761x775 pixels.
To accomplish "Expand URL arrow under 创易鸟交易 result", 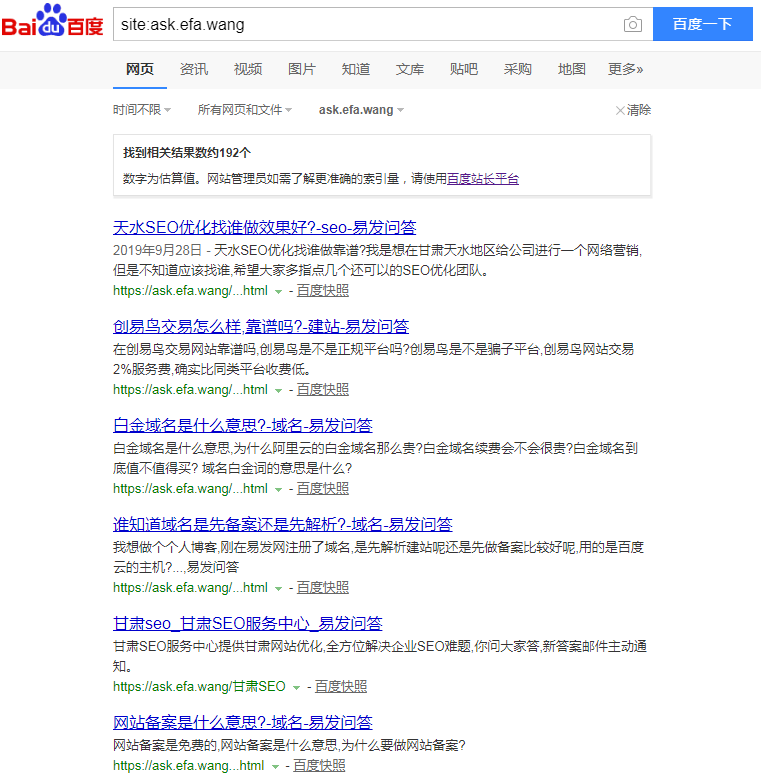I will pyautogui.click(x=278, y=390).
